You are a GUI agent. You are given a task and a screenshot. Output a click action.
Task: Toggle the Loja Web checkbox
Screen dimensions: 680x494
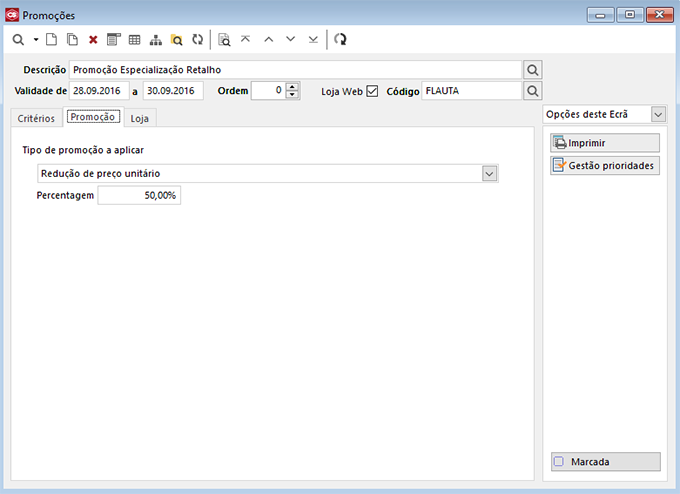tap(372, 91)
